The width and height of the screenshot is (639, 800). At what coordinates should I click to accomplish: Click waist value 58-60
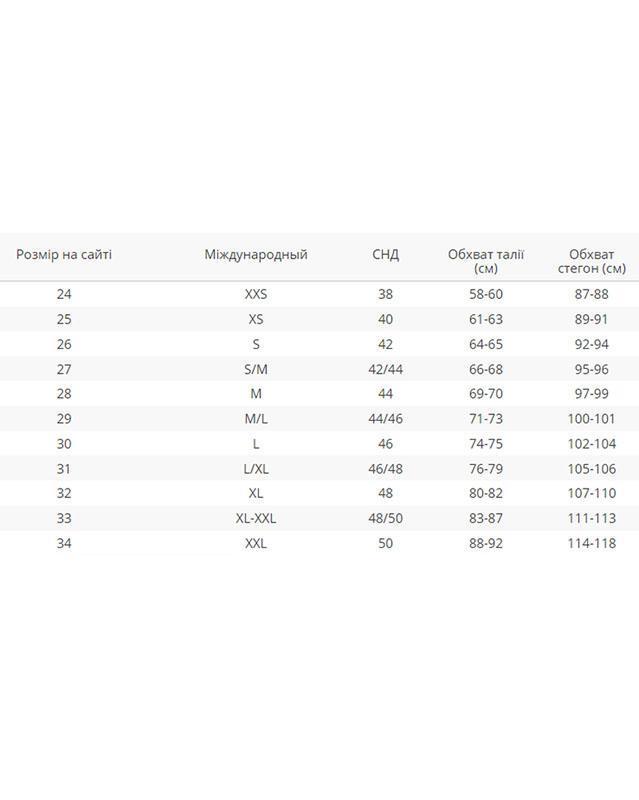pos(486,294)
